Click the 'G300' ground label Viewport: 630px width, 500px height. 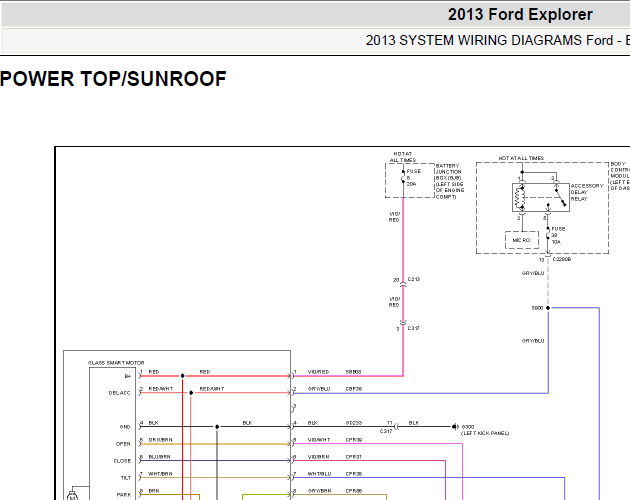[x=468, y=427]
